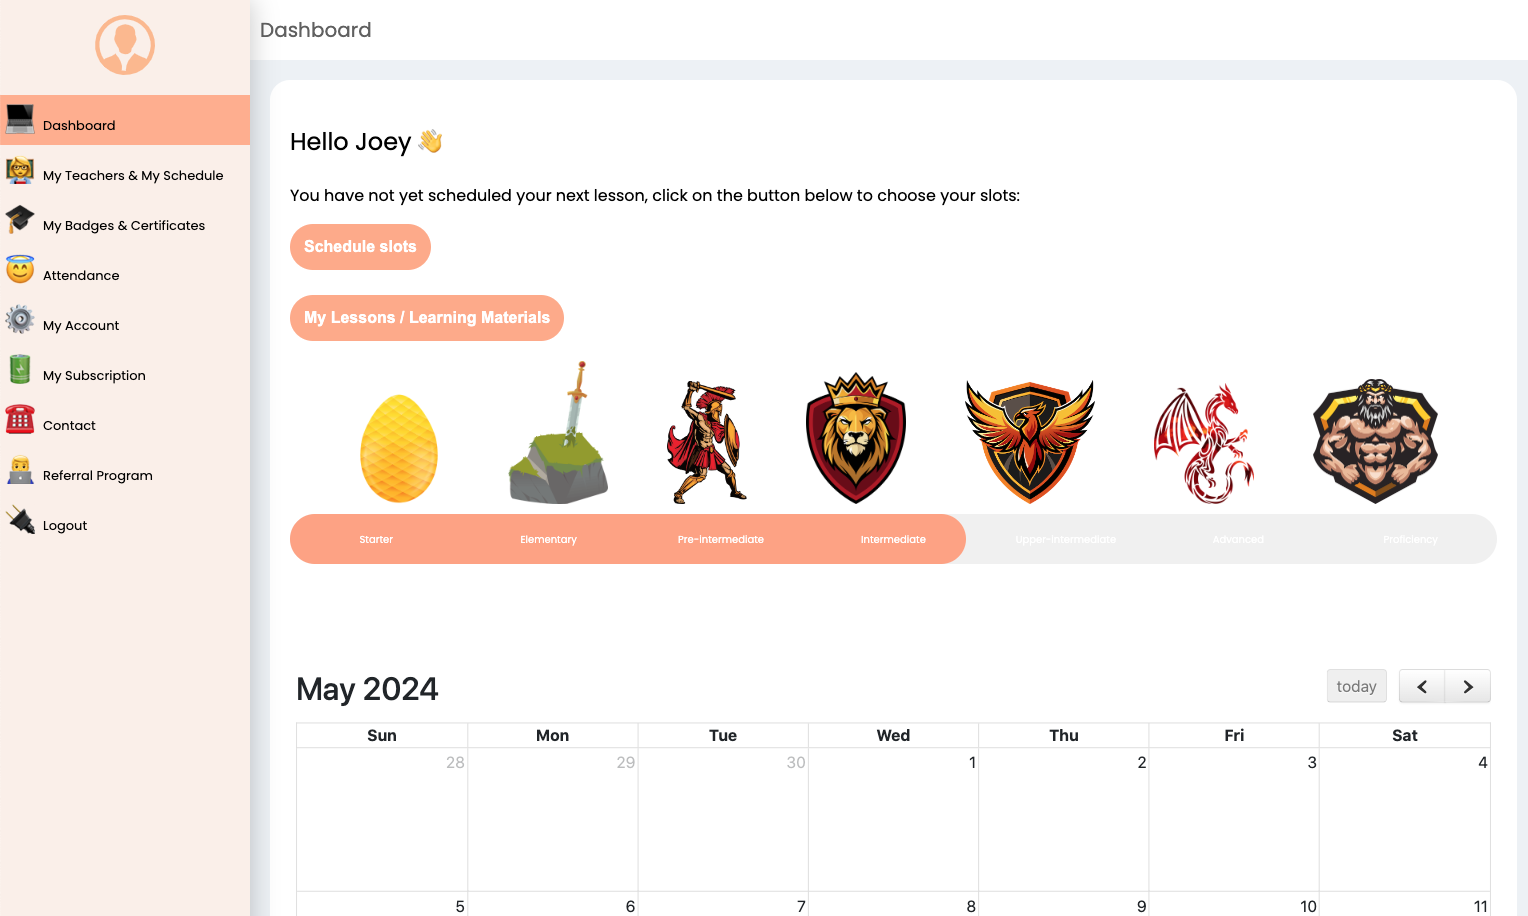The image size is (1528, 916).
Task: Click the Intermediate level progress segment
Action: (893, 539)
